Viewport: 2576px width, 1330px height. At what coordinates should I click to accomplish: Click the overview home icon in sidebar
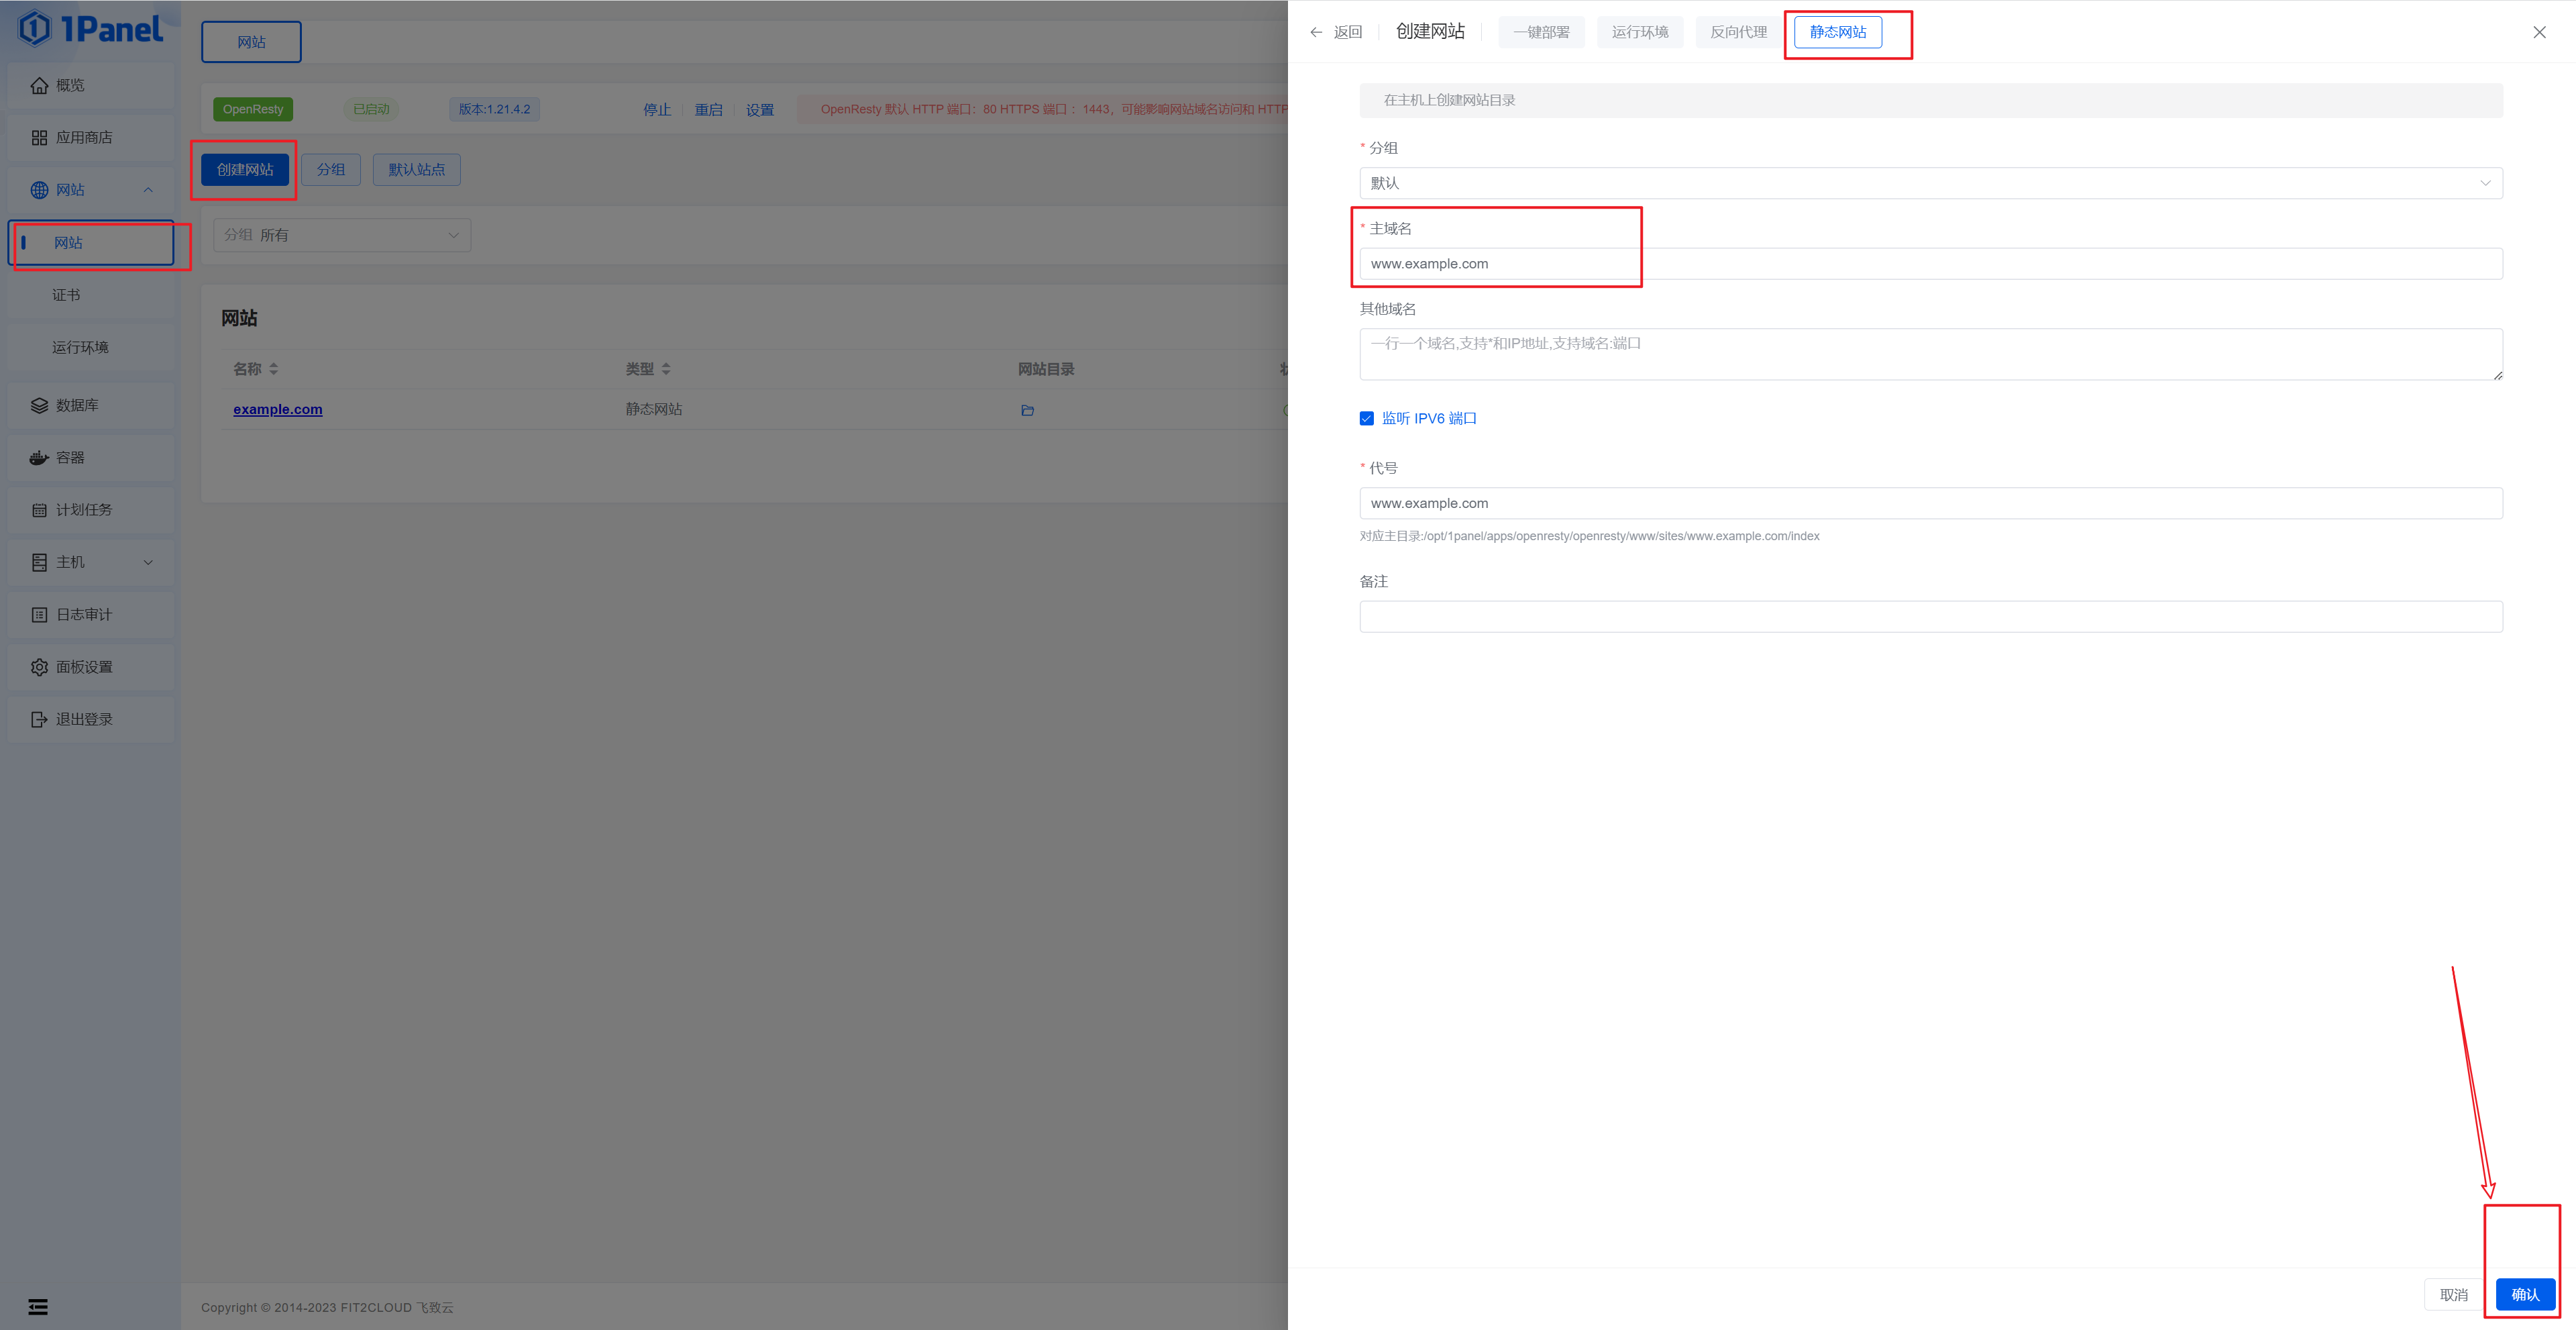coord(39,86)
